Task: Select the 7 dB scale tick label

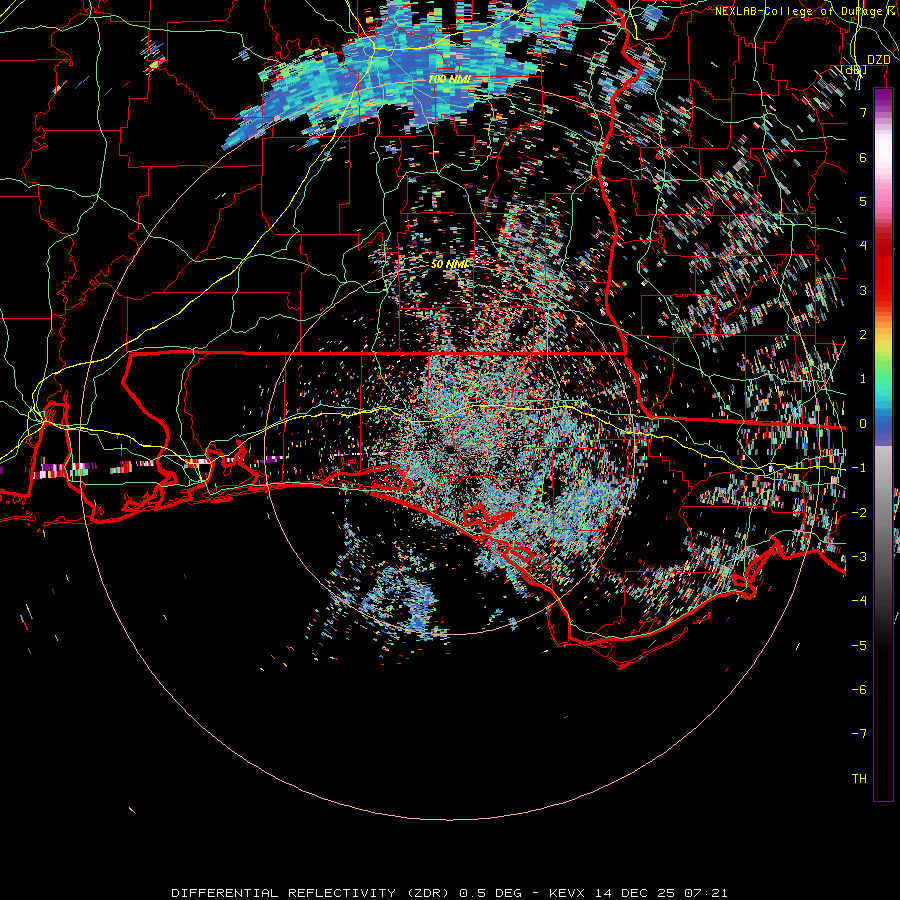Action: click(863, 112)
